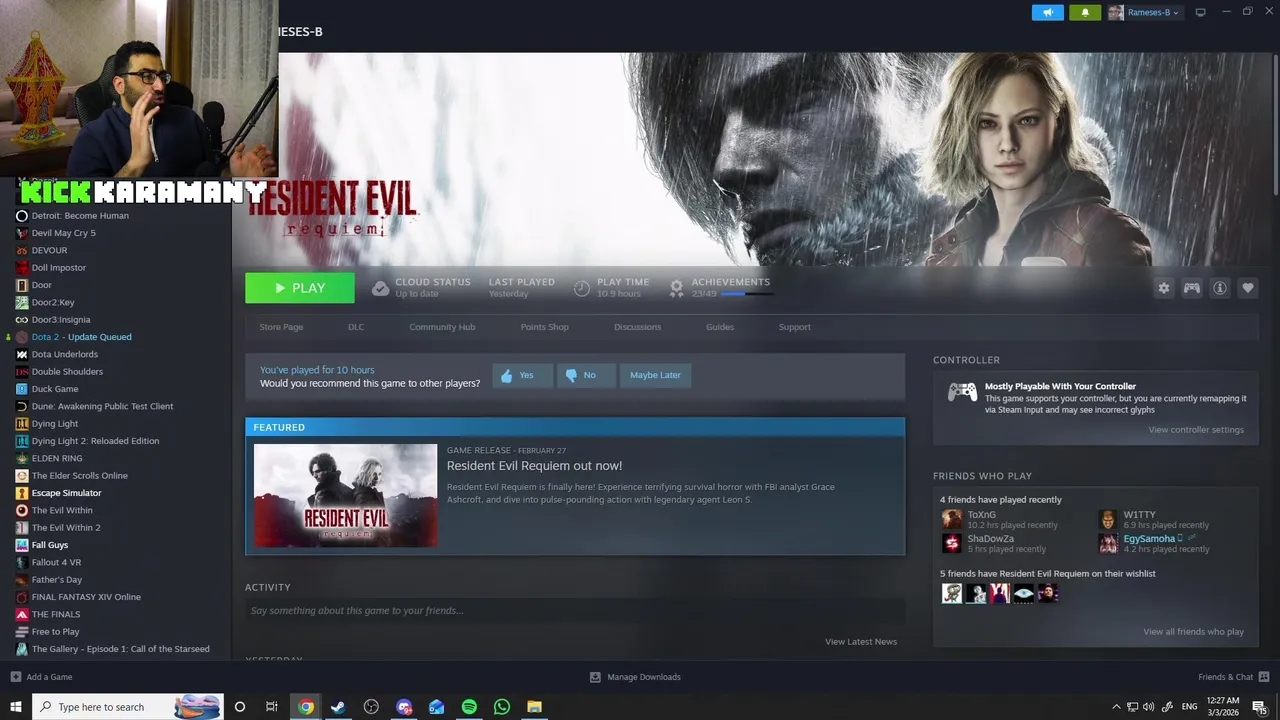This screenshot has height=720, width=1280.
Task: Open File Explorer from the taskbar
Action: point(535,707)
